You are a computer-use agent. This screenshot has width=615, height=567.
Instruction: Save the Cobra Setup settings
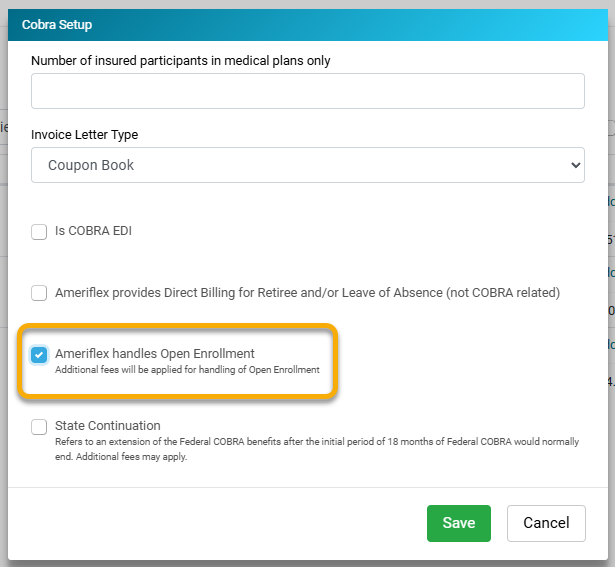459,523
